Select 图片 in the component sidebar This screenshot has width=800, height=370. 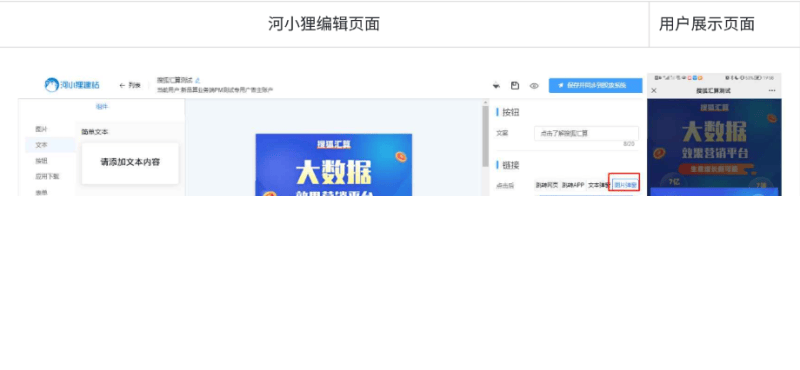pyautogui.click(x=41, y=129)
